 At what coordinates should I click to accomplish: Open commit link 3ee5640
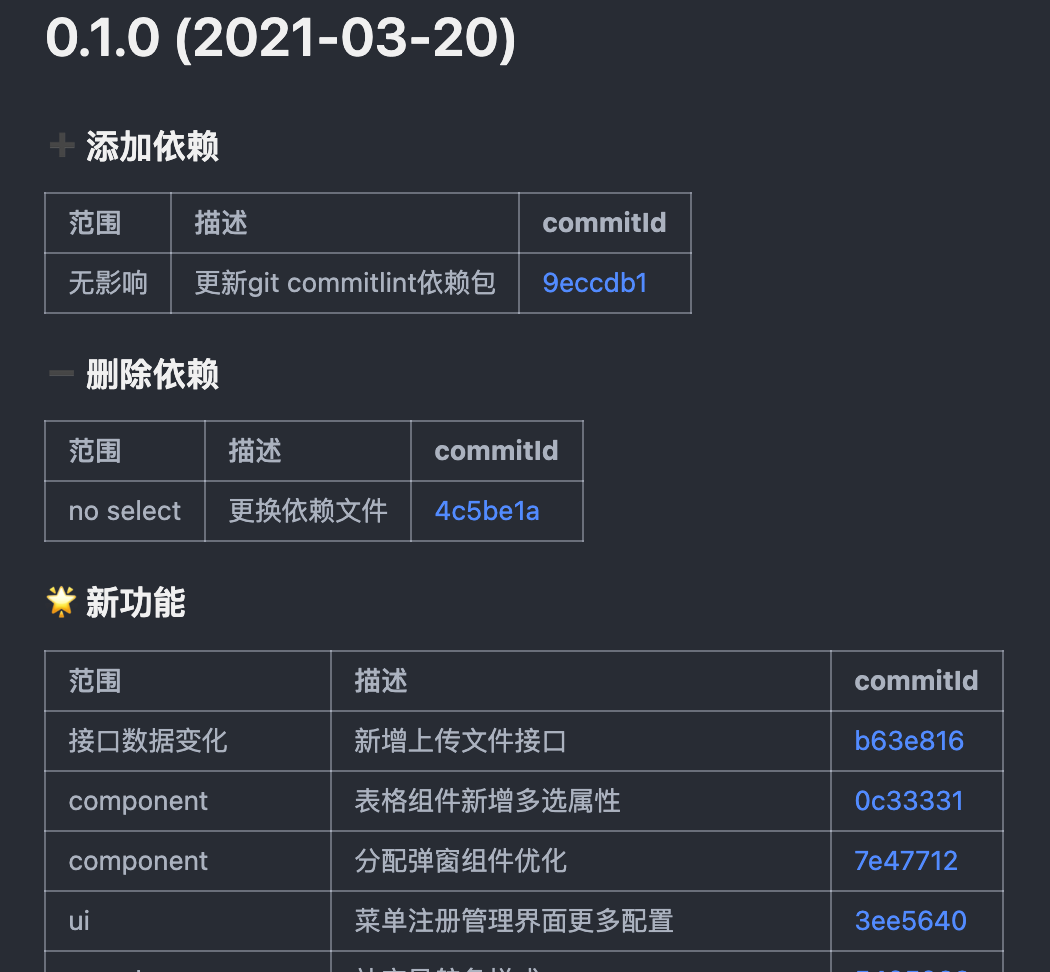[911, 921]
